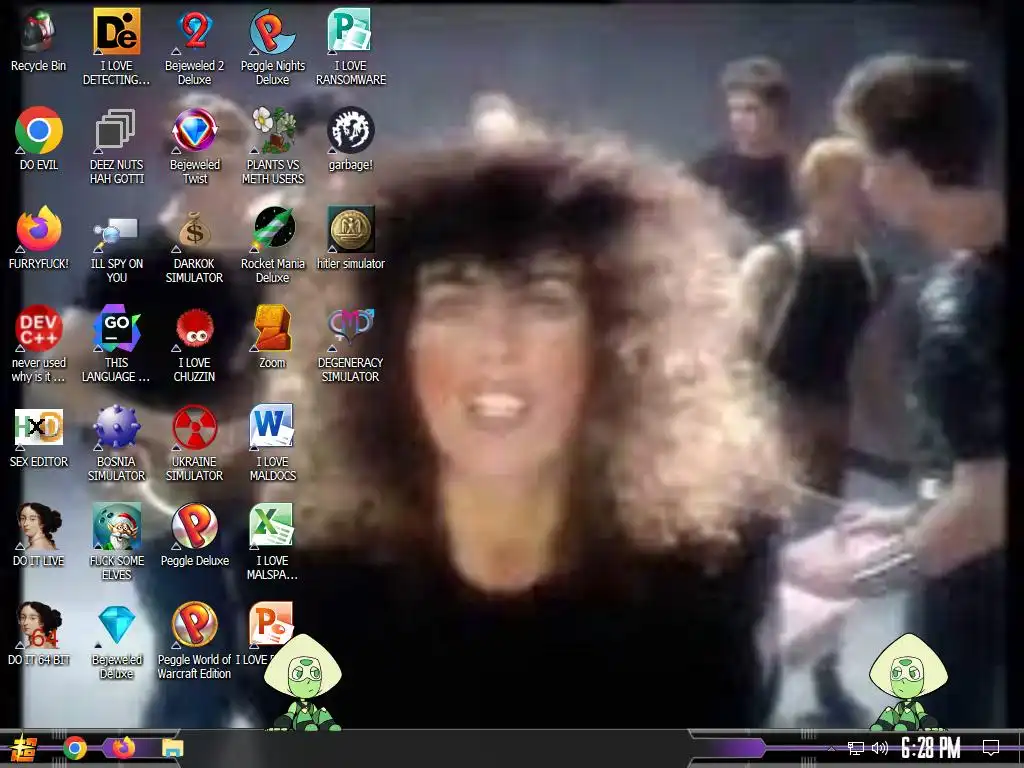Open the PowerPoint desktop shortcut
Viewport: 1024px width, 768px height.
[x=271, y=624]
